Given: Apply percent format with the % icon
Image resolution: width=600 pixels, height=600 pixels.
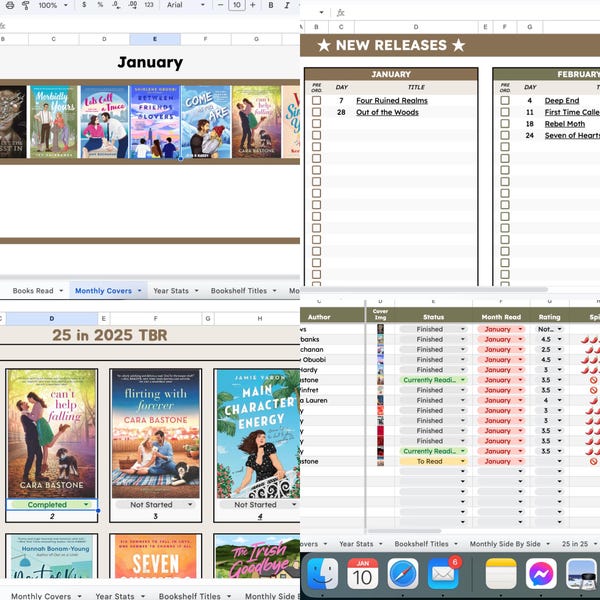Looking at the screenshot, I should tap(100, 5).
